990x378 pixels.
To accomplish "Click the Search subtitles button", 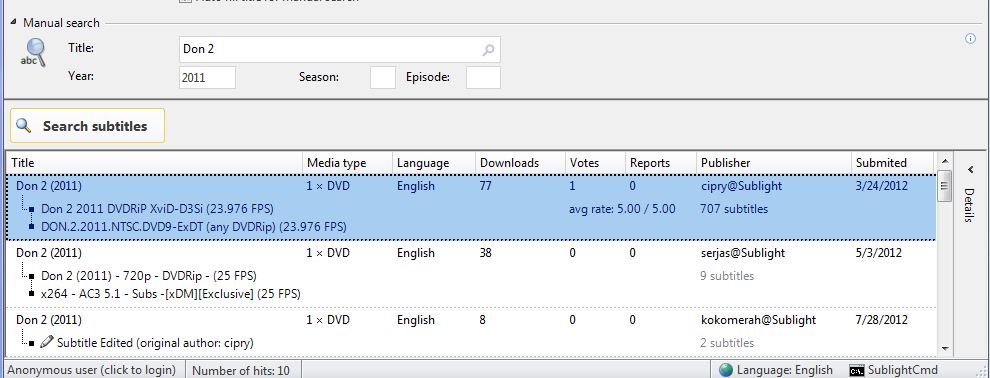I will click(87, 126).
